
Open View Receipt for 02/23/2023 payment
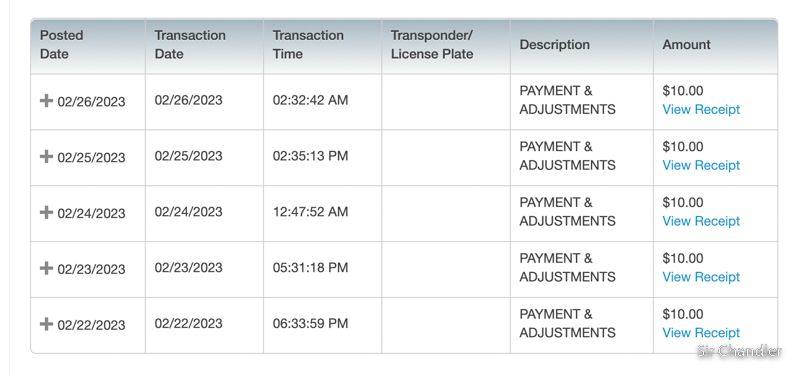(701, 277)
